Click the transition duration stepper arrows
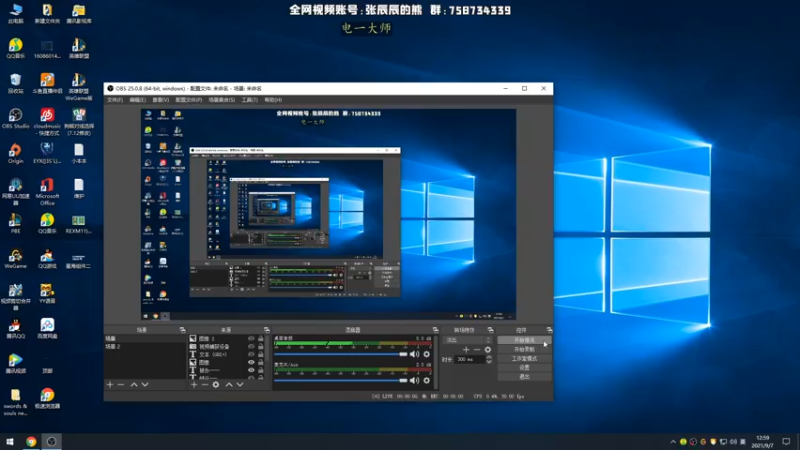800x450 pixels. (489, 359)
